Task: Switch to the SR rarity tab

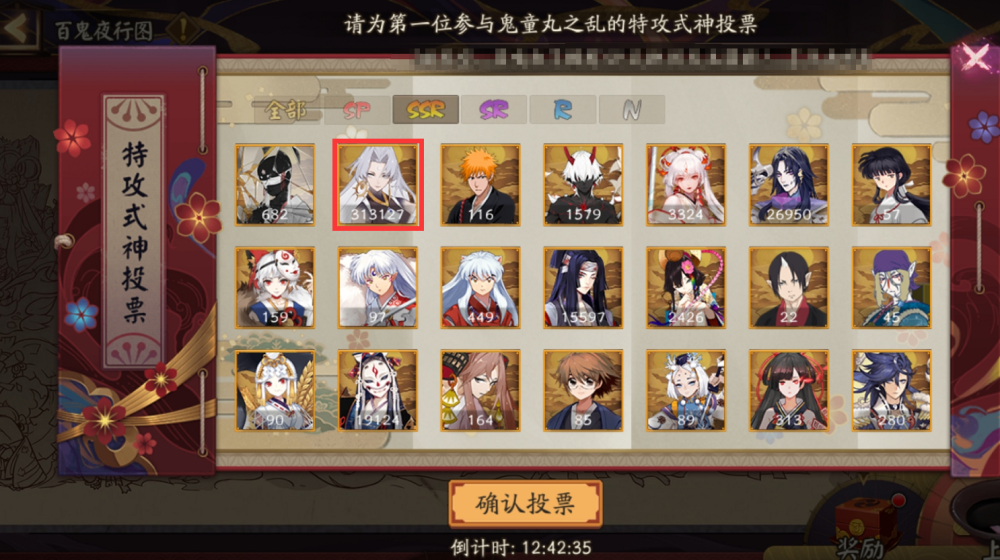Action: (494, 110)
